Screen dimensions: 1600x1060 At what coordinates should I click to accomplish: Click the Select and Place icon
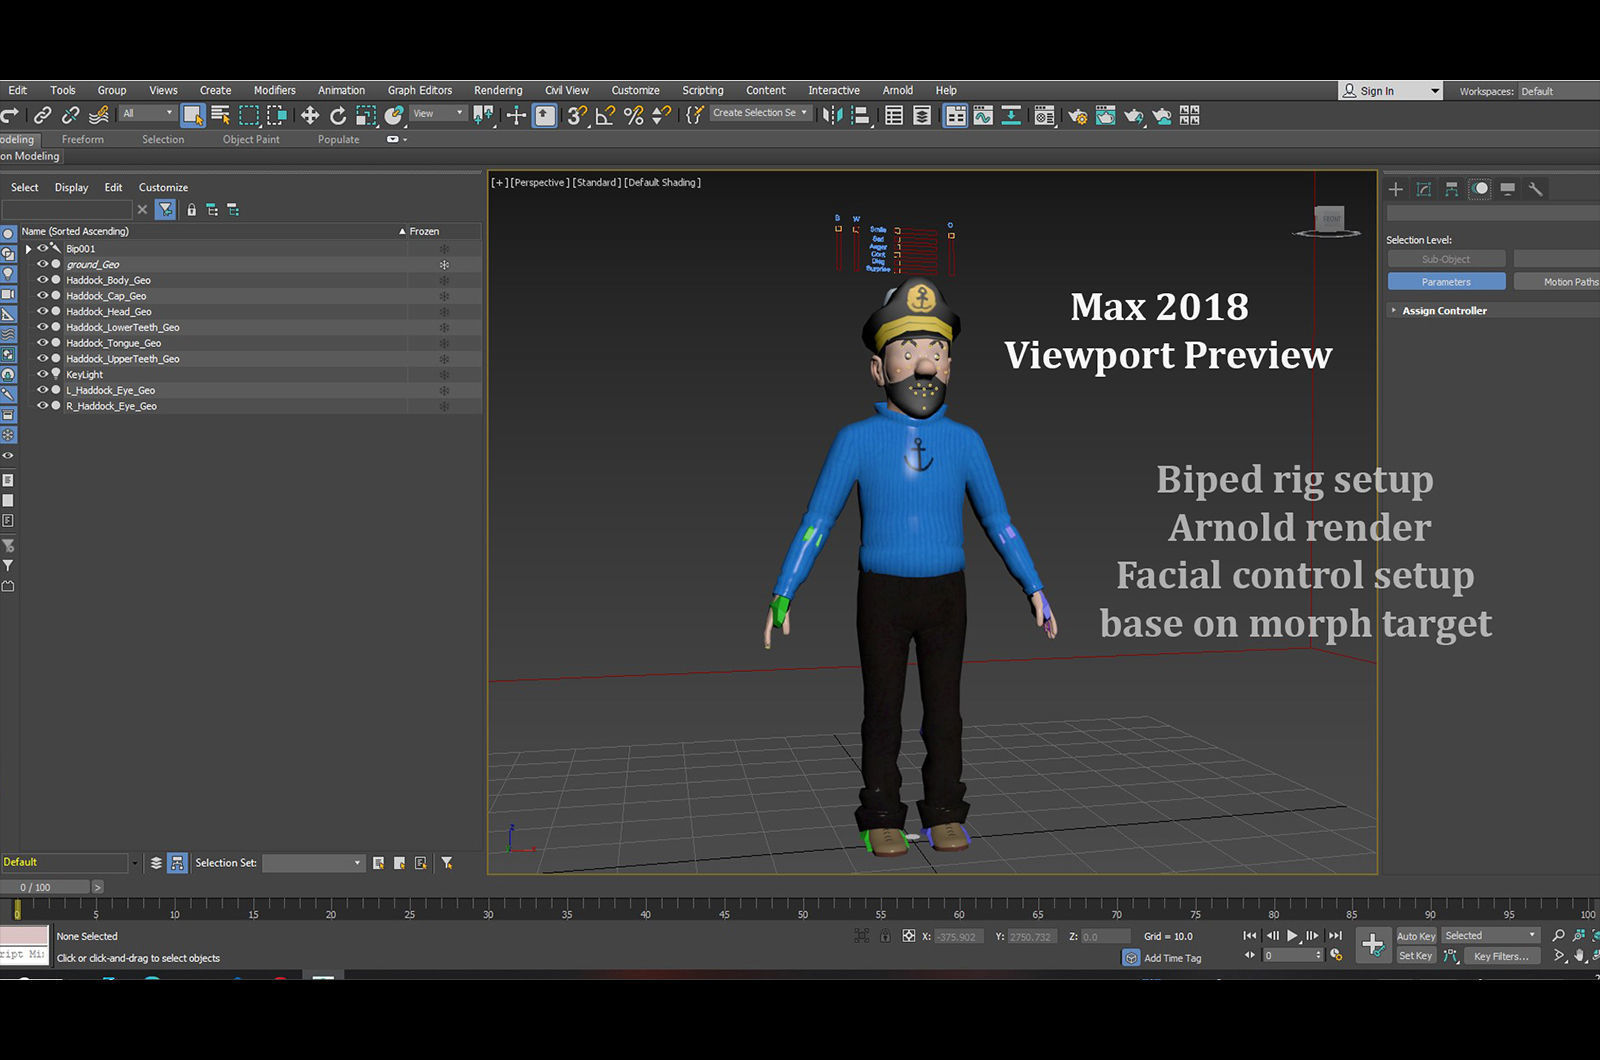tap(394, 116)
